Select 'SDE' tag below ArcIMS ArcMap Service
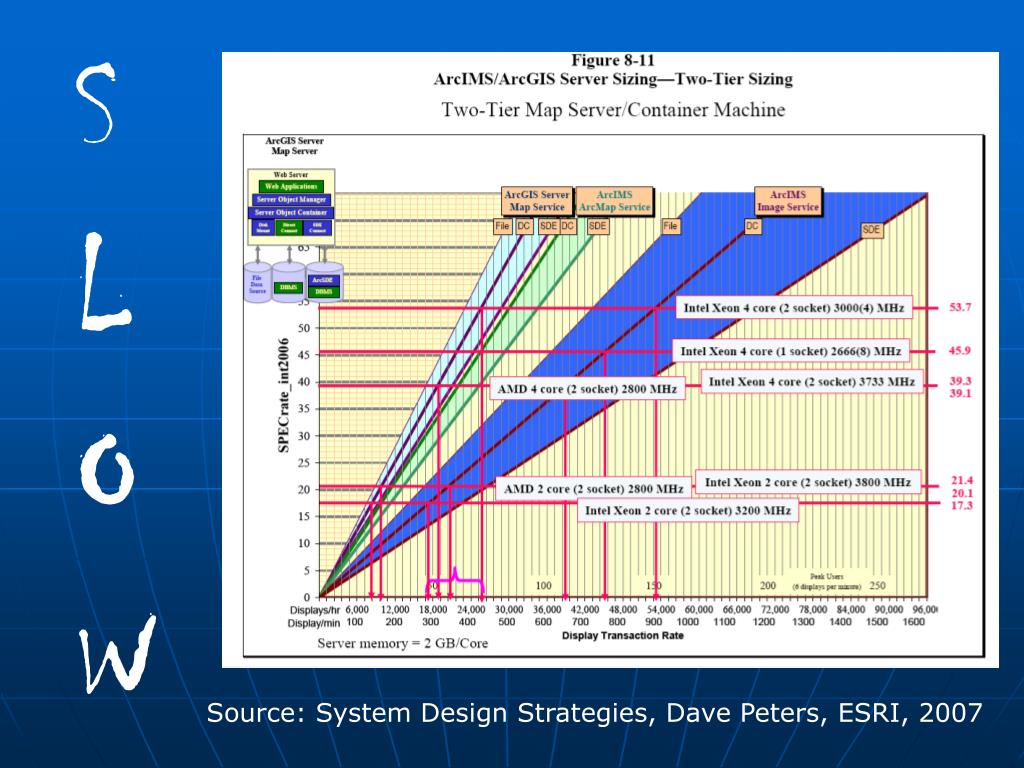The image size is (1024, 768). point(598,226)
